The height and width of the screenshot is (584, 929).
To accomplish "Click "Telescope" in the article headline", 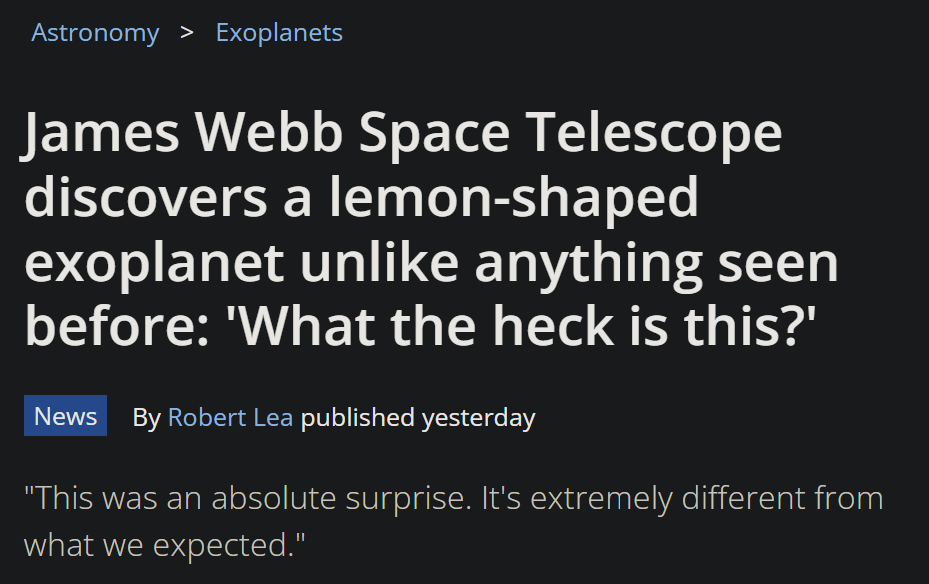I will (x=654, y=133).
